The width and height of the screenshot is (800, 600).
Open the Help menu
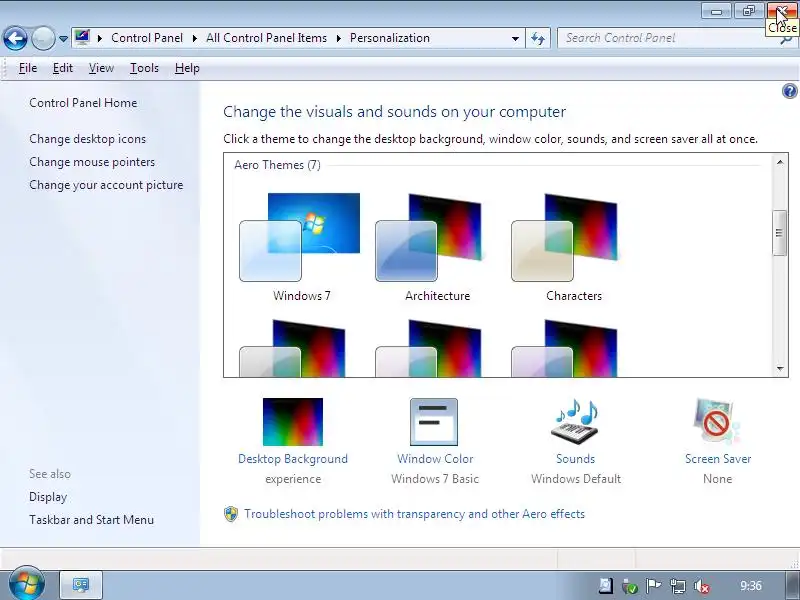click(x=187, y=68)
